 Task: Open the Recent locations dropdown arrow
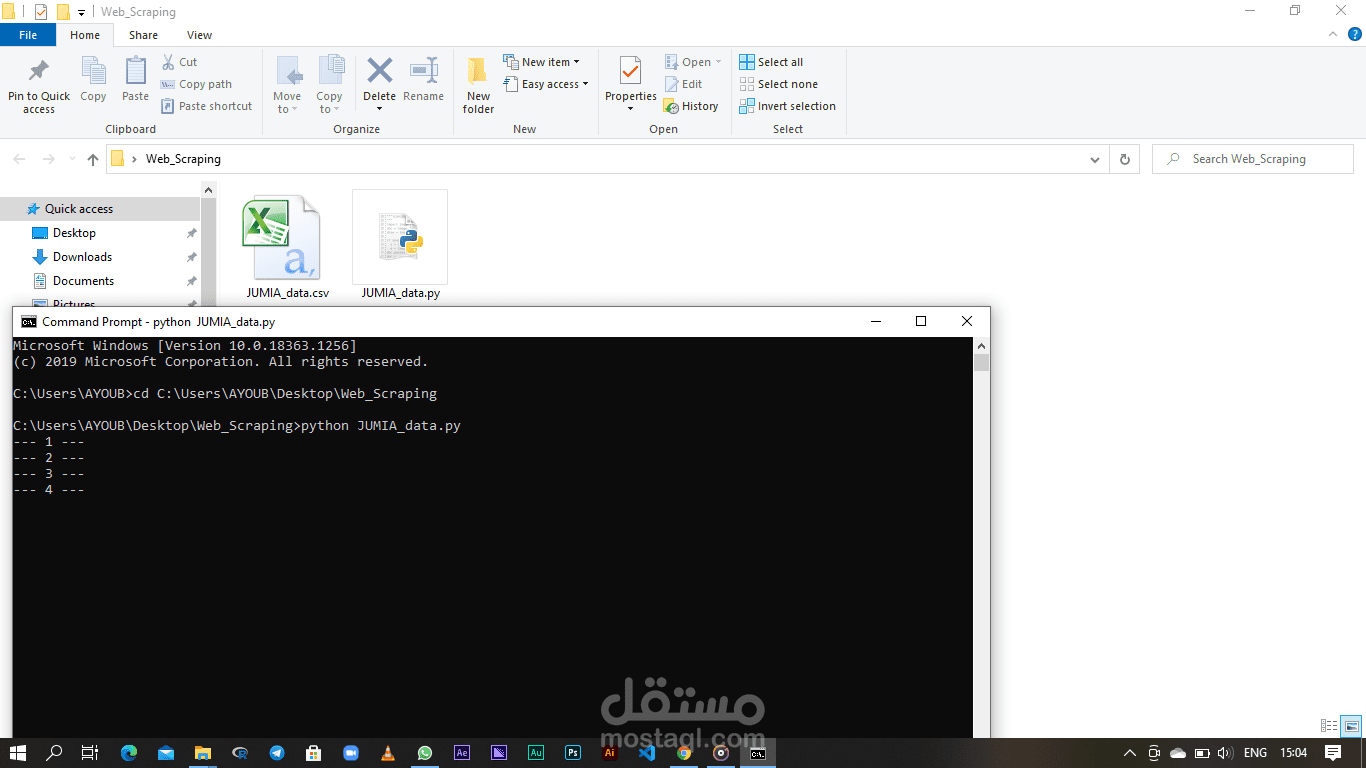[x=72, y=159]
